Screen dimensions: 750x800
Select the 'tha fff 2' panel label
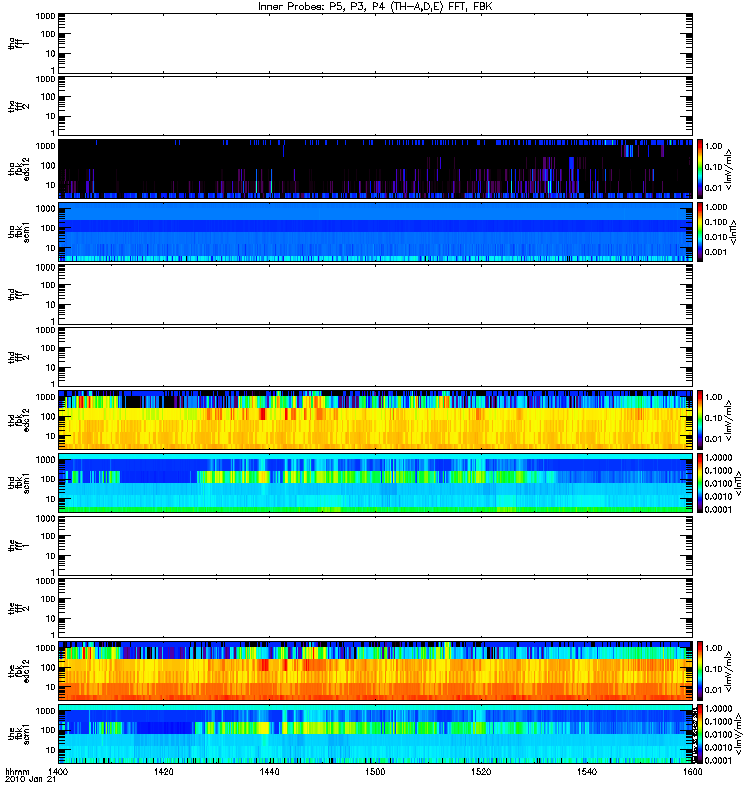tap(19, 107)
